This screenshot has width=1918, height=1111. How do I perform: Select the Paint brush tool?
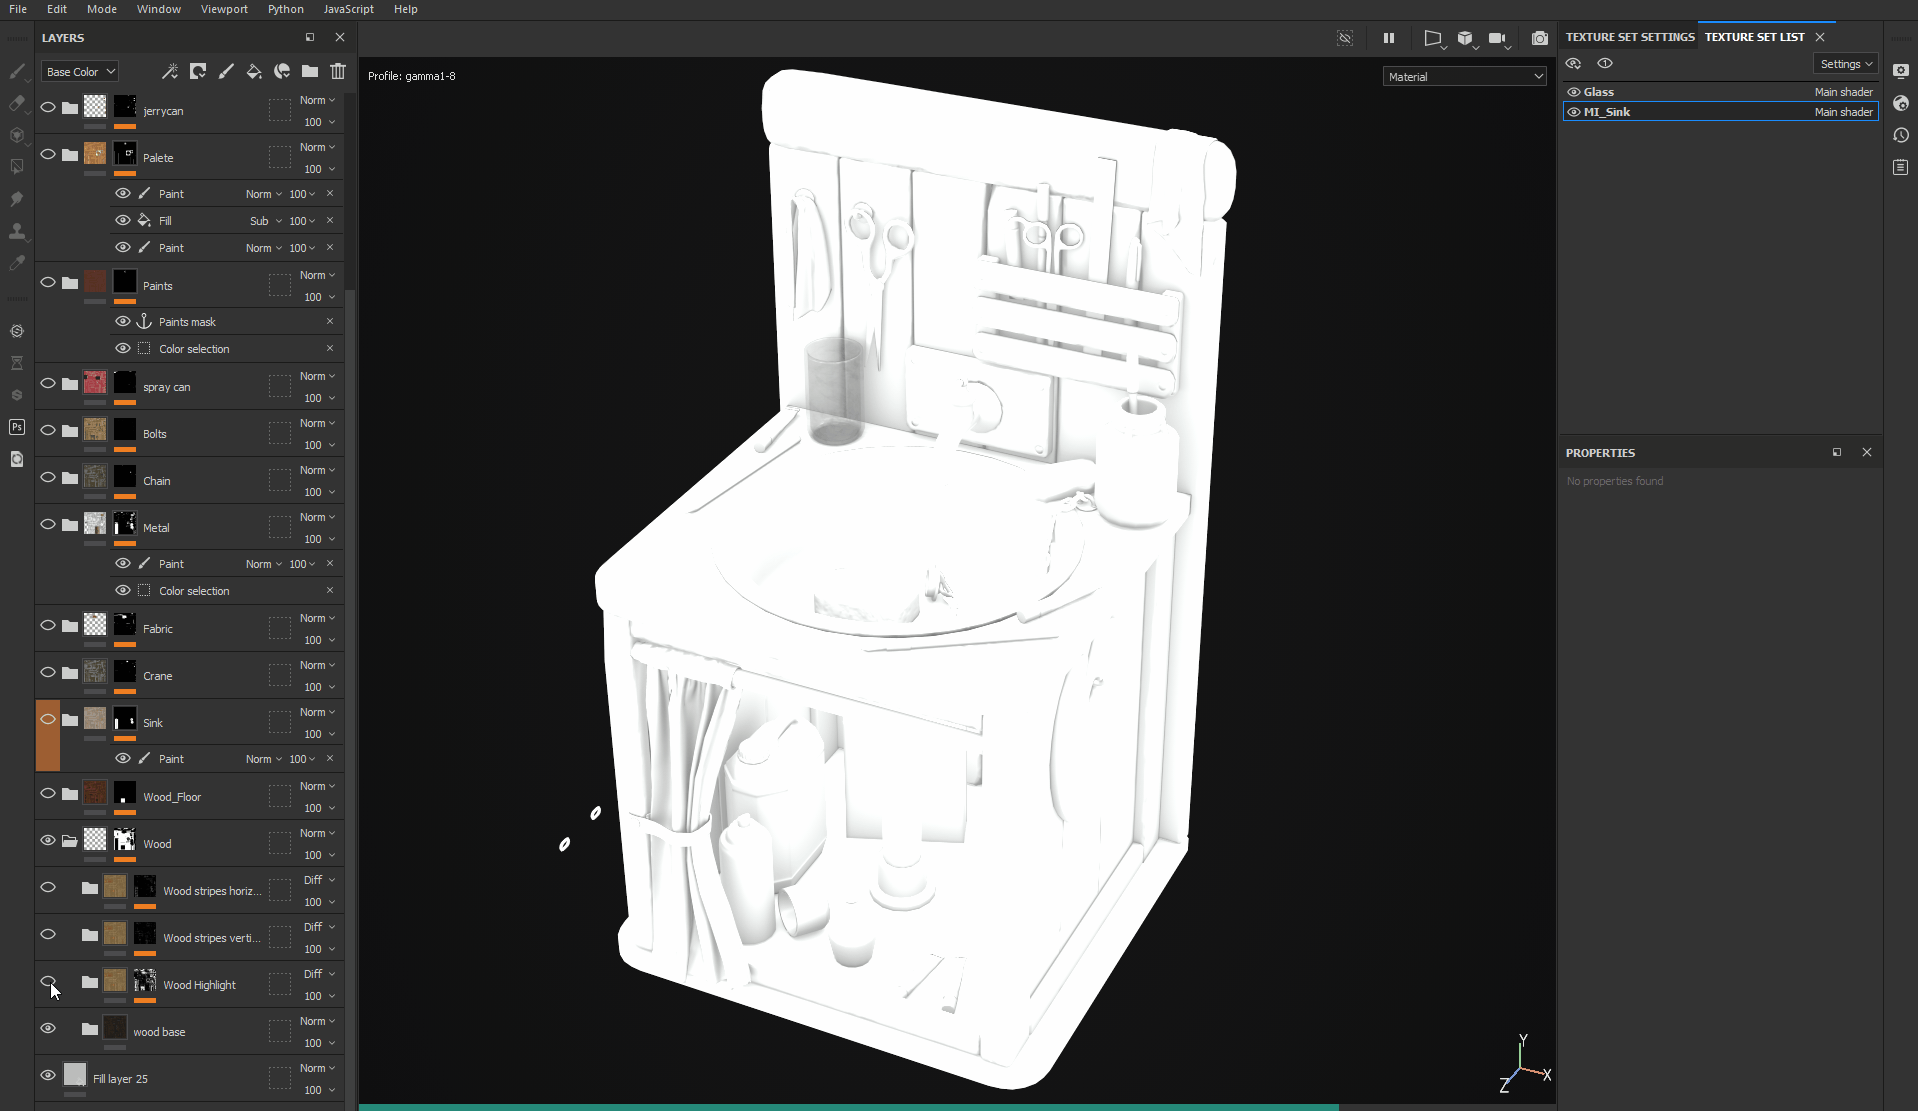point(17,72)
